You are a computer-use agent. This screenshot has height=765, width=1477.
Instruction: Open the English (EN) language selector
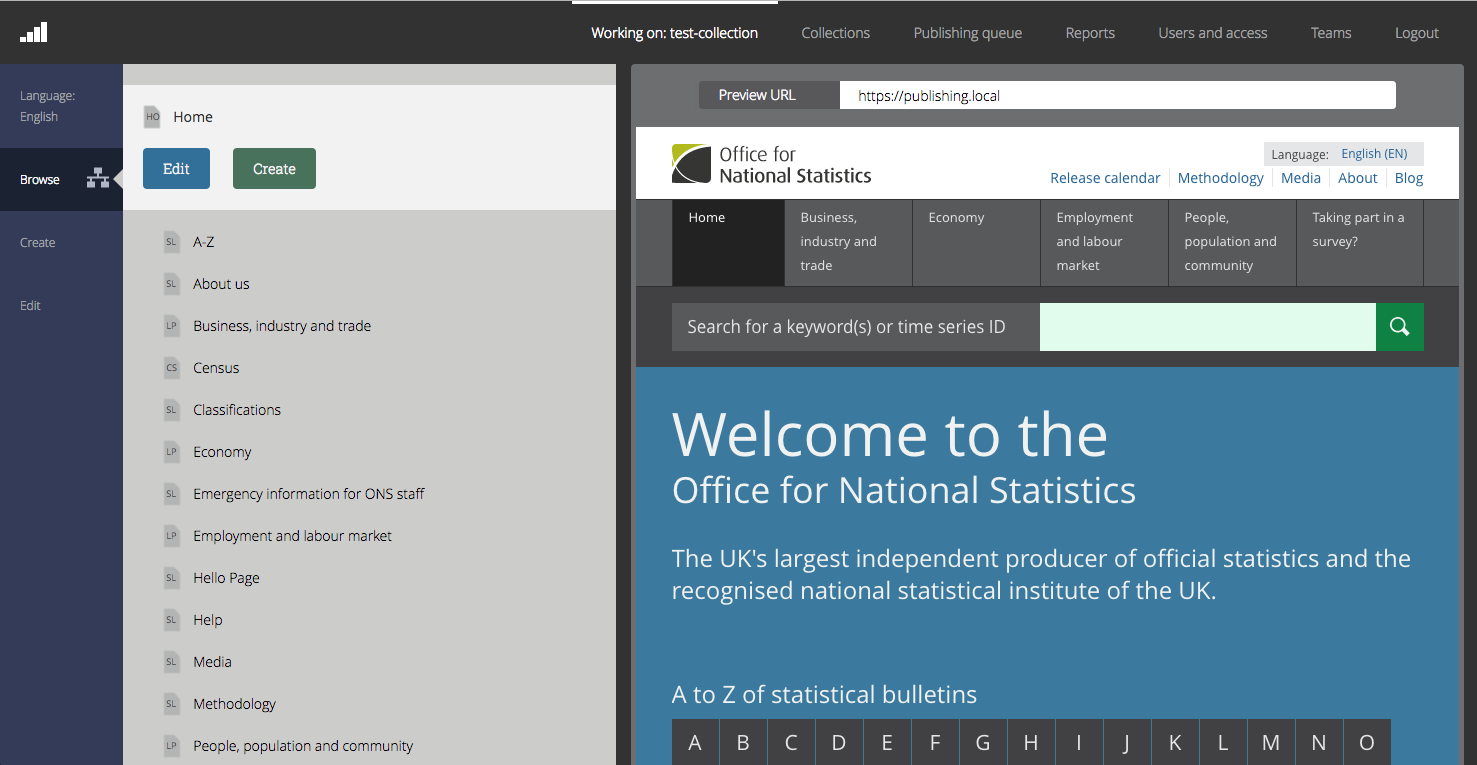coord(1374,154)
